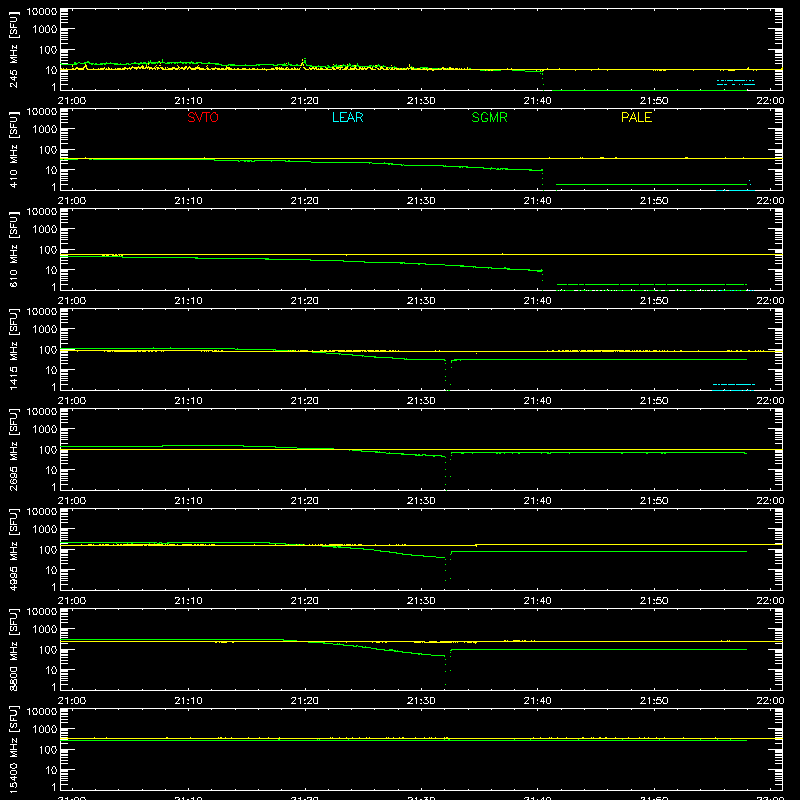The image size is (800, 800).
Task: Click 21:30 time label under 4995 MHz plot
Action: pos(421,601)
